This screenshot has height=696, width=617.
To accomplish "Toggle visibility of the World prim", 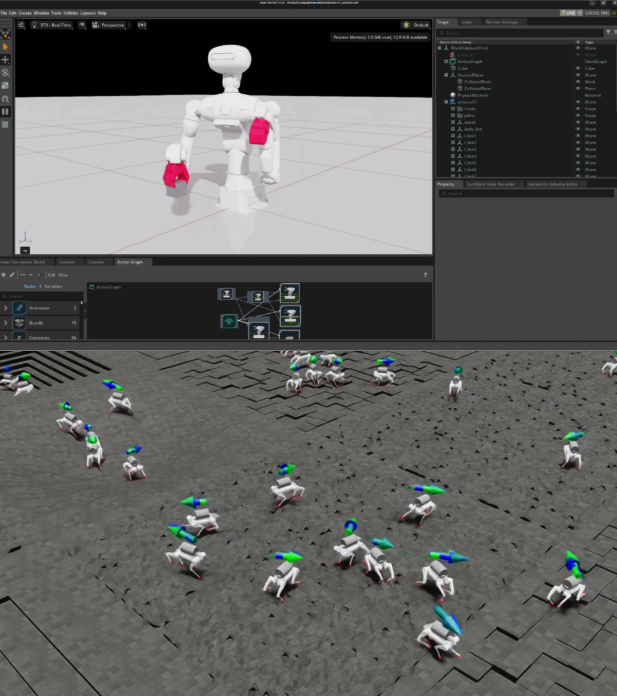I will (578, 48).
